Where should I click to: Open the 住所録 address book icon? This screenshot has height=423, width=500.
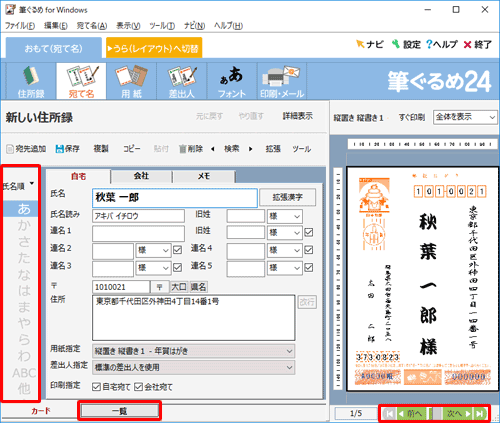pyautogui.click(x=31, y=81)
